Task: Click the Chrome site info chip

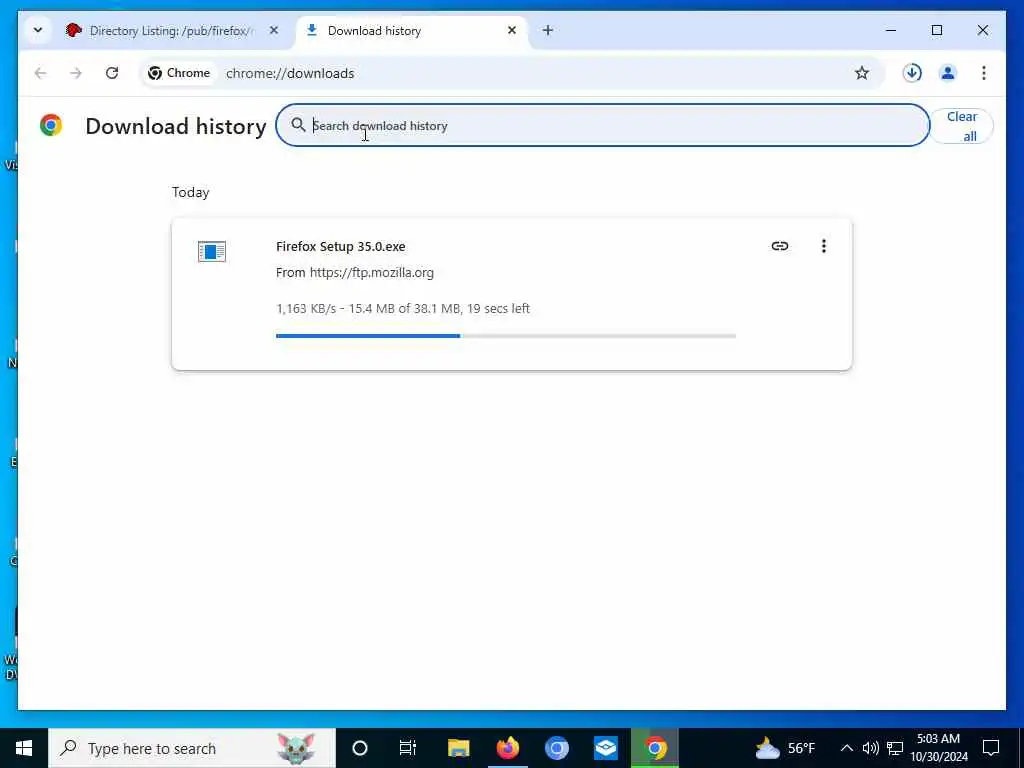Action: [179, 73]
